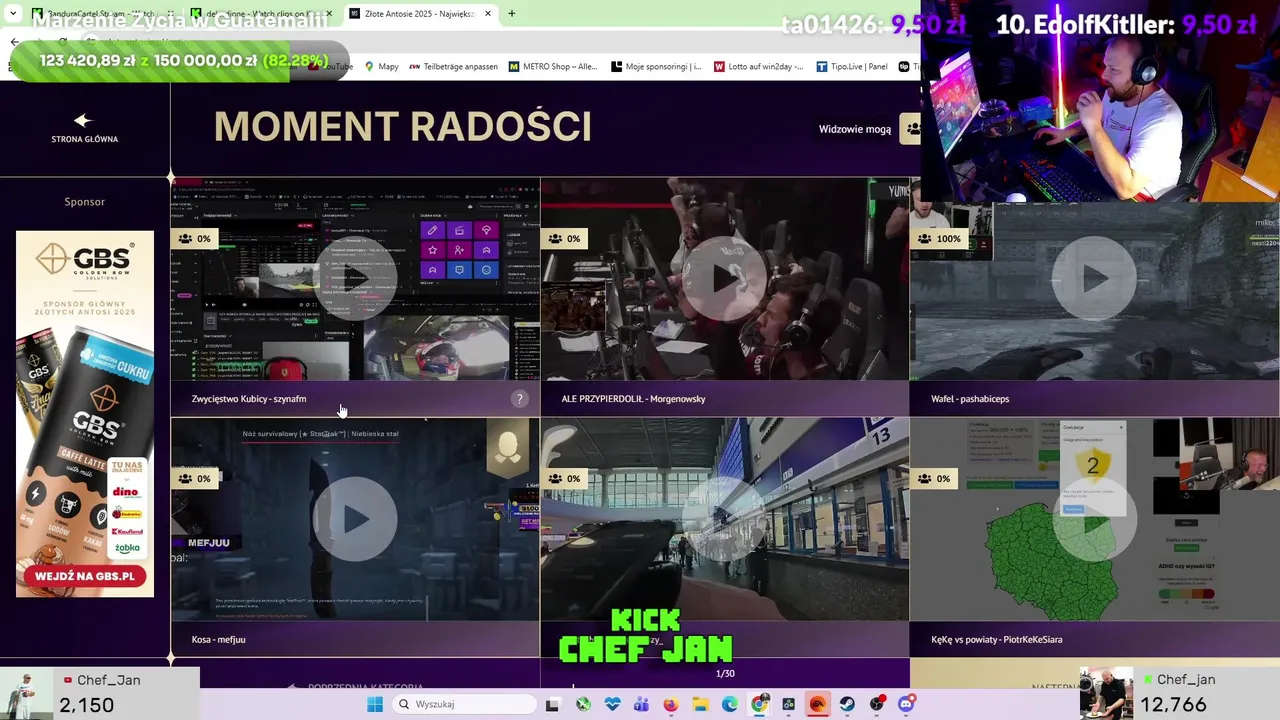Viewport: 1280px width, 720px height.
Task: Open the Moje sponsoringi bookmark
Action: pos(656,67)
